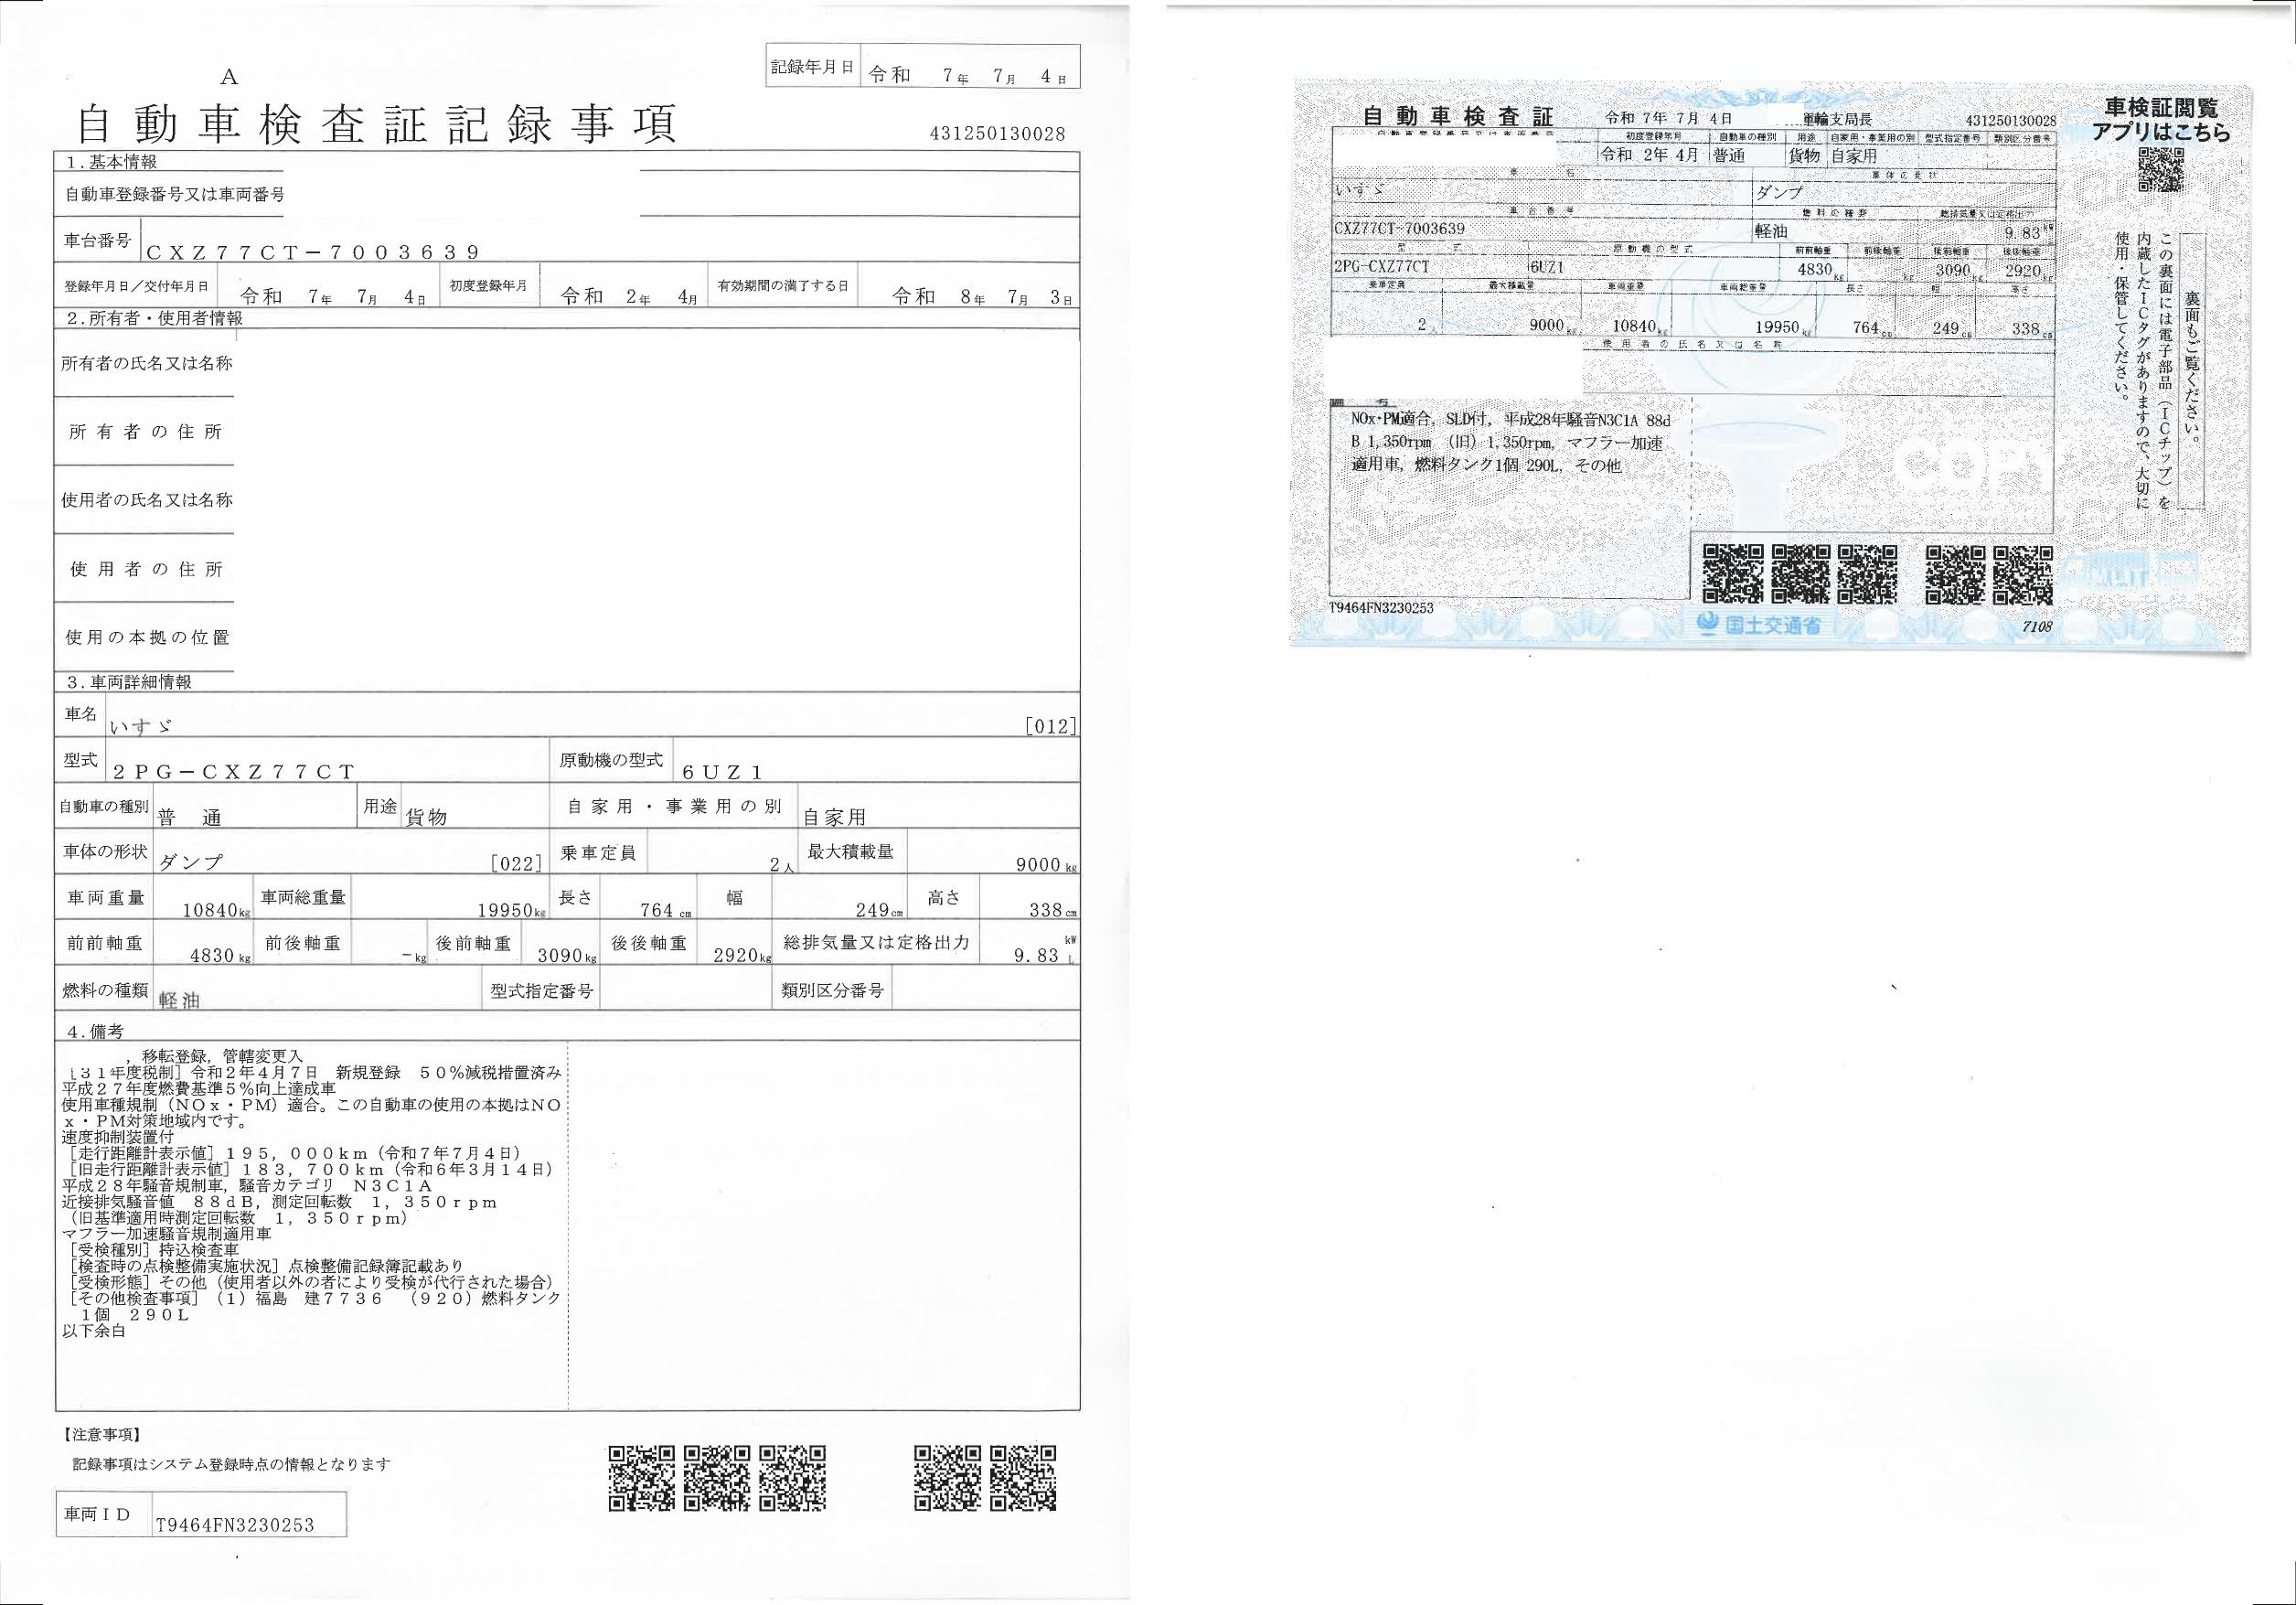Select the note 記録事項はシステム登録時点の情報となります
2296x1605 pixels.
click(231, 1464)
